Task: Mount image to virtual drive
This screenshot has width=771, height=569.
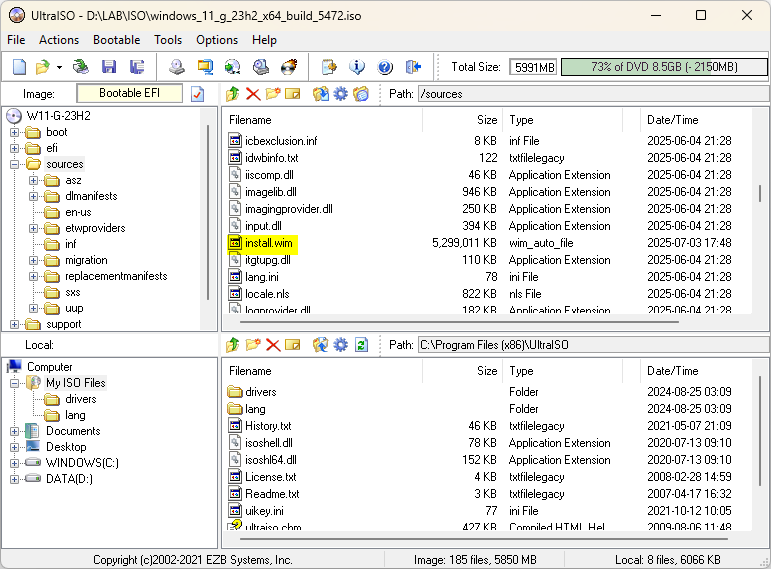Action: 261,66
